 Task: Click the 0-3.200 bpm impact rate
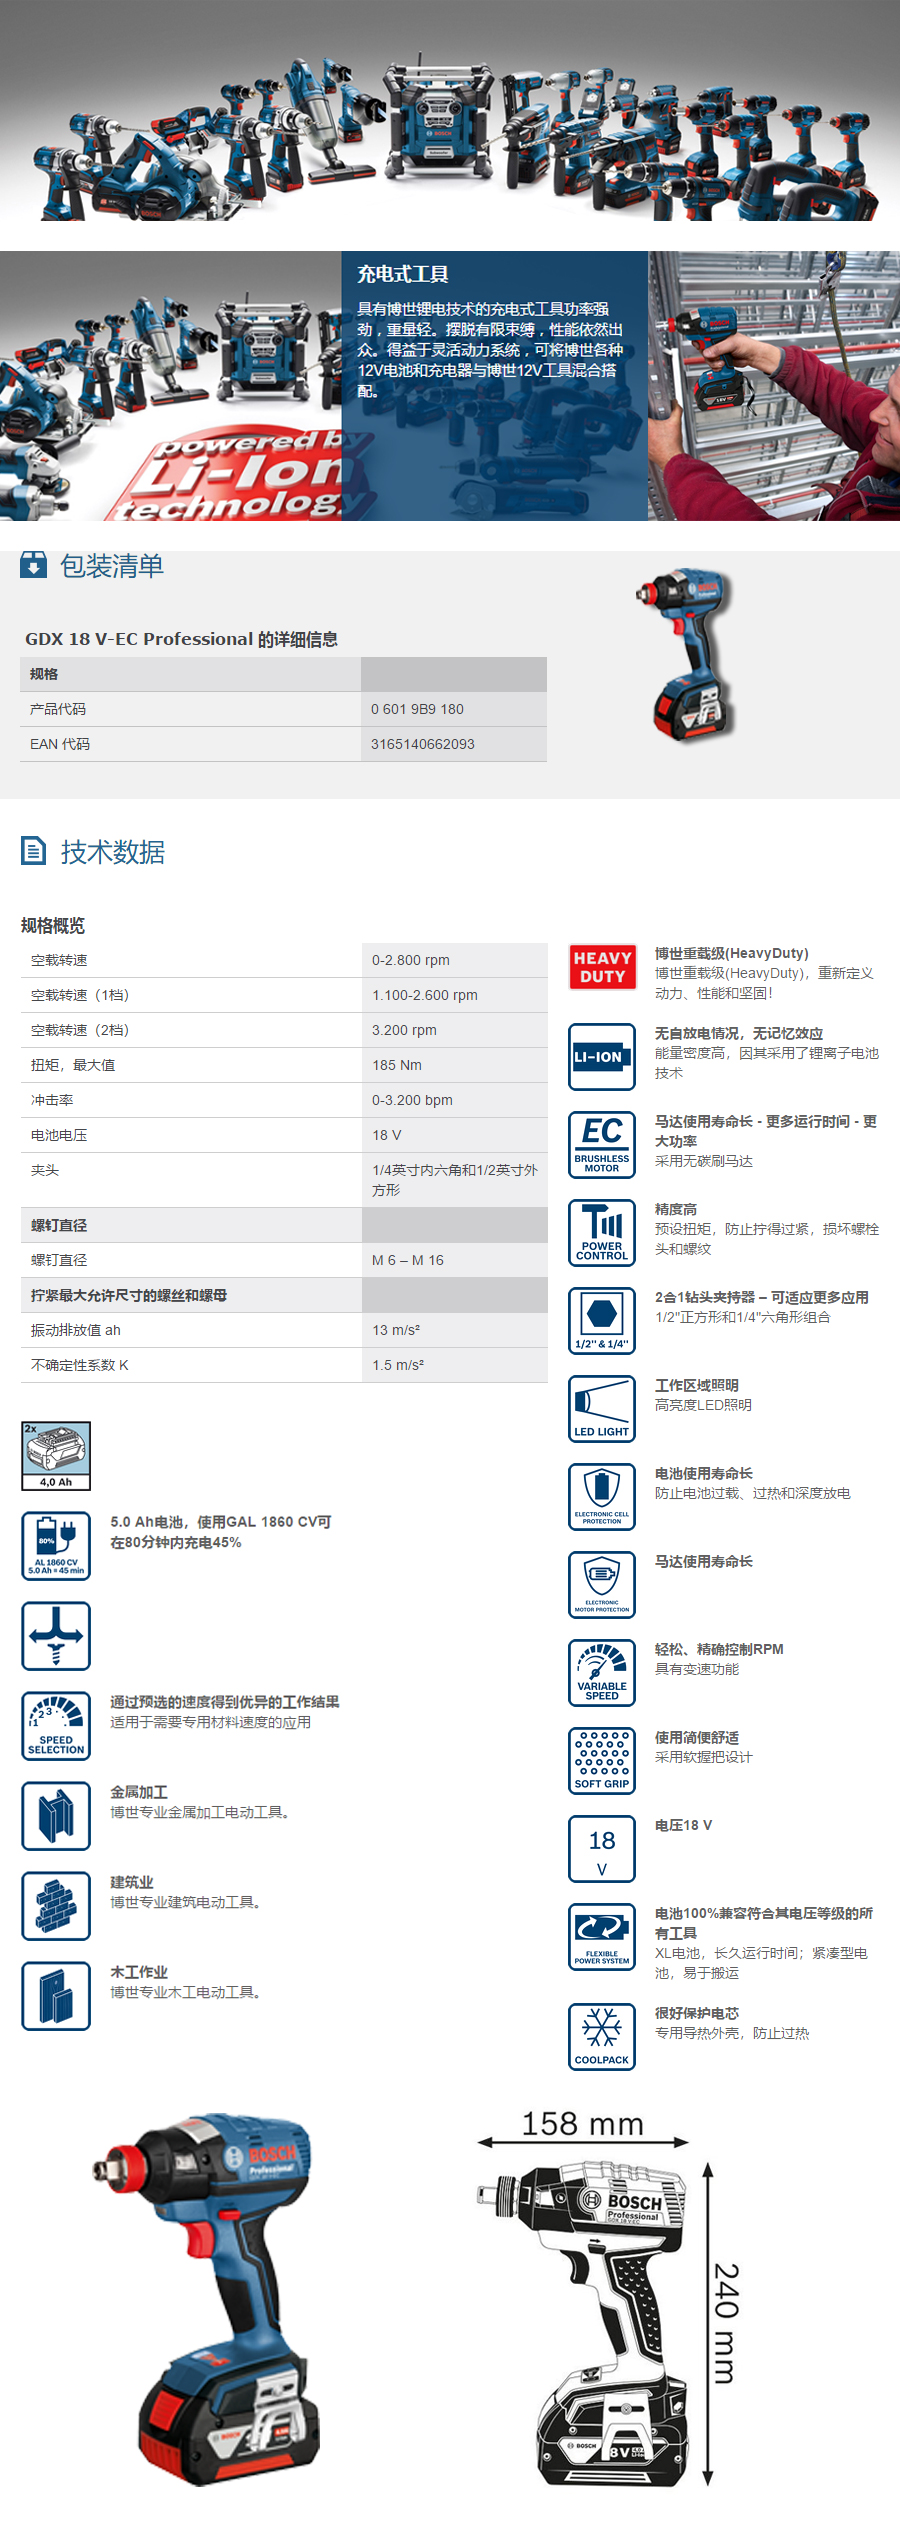coord(412,1100)
